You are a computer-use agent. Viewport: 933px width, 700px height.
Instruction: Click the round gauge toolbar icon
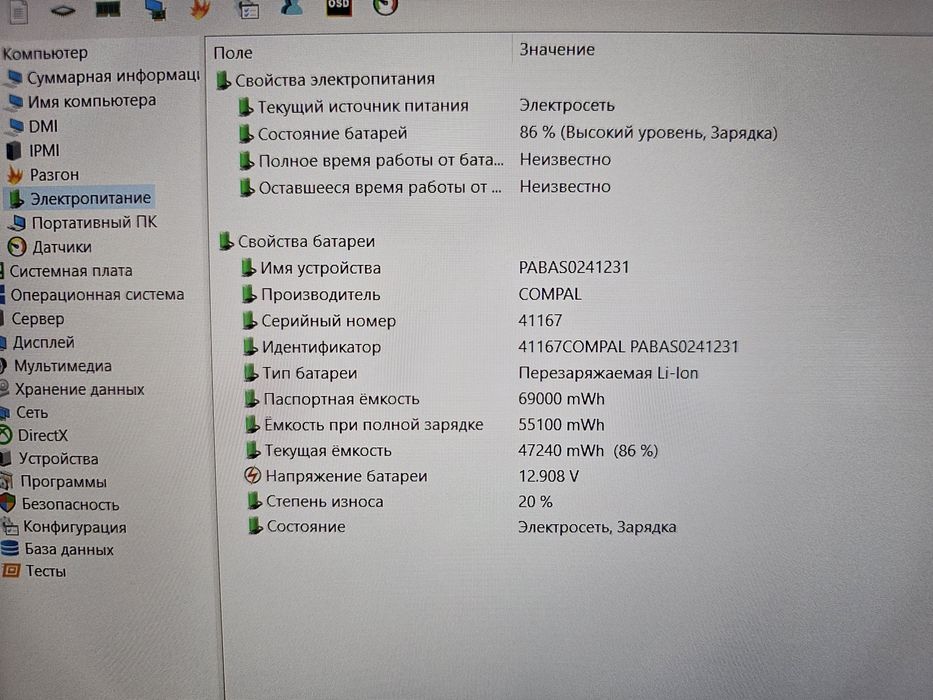(385, 7)
